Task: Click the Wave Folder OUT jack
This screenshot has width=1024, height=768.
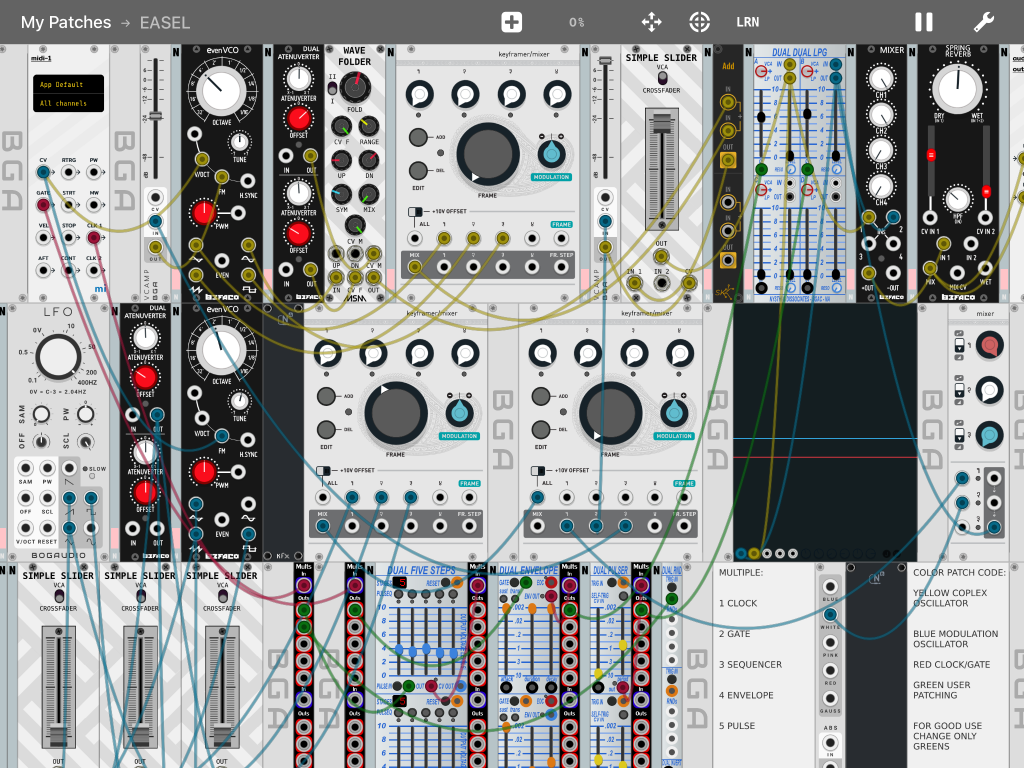Action: [x=374, y=277]
